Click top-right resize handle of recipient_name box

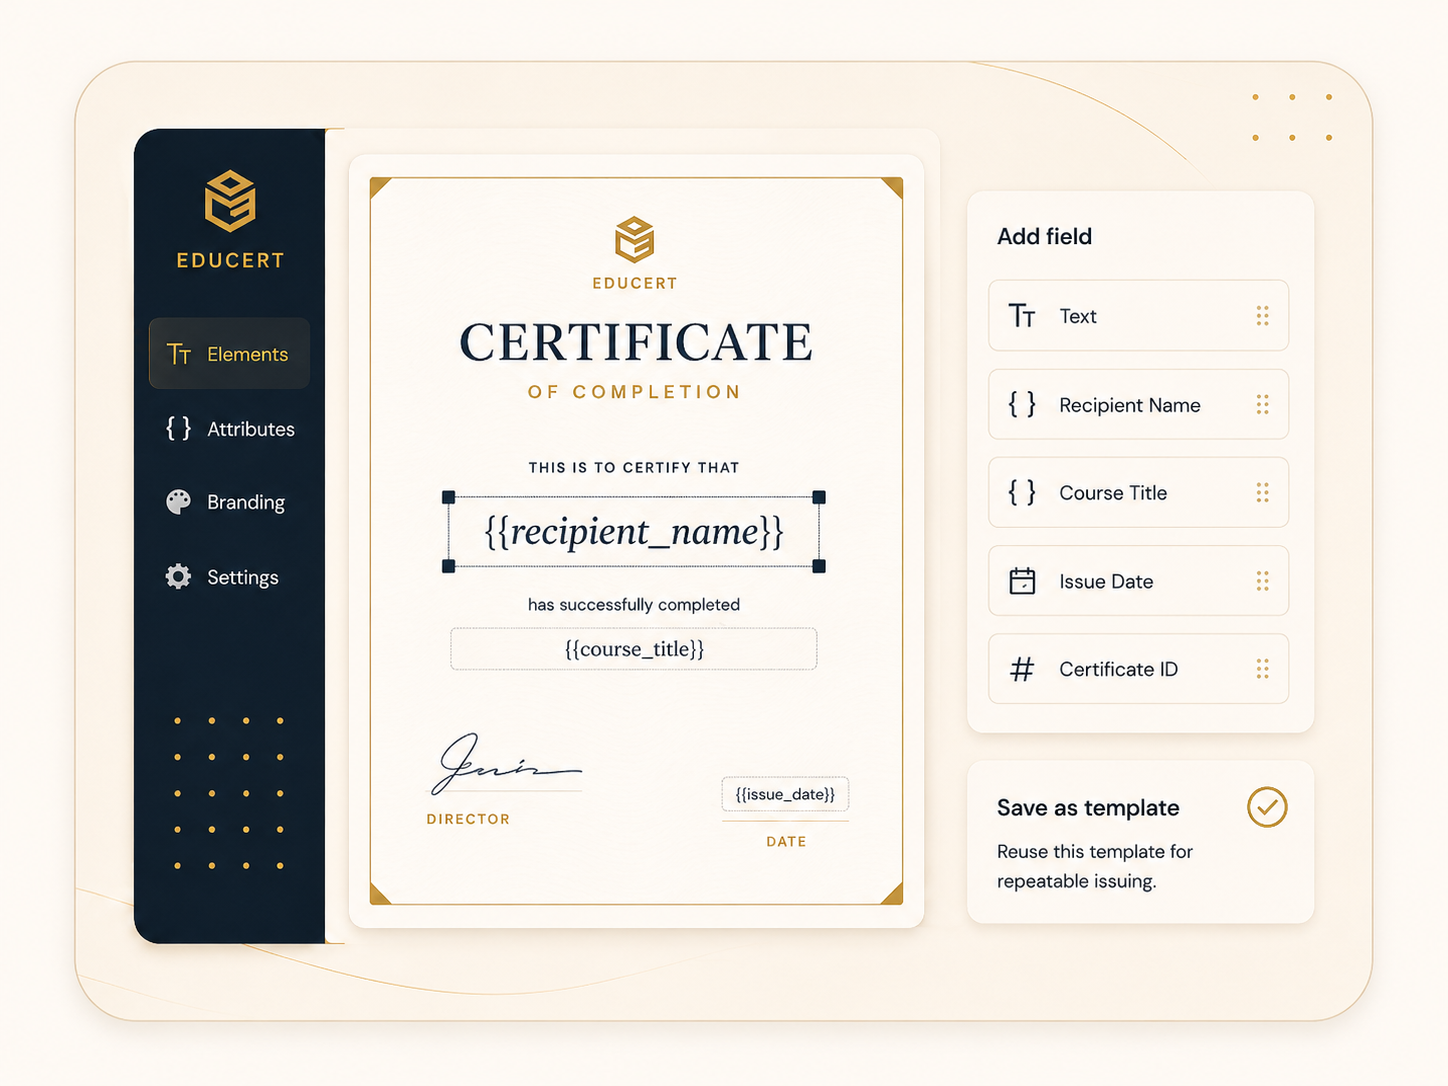[x=819, y=497]
